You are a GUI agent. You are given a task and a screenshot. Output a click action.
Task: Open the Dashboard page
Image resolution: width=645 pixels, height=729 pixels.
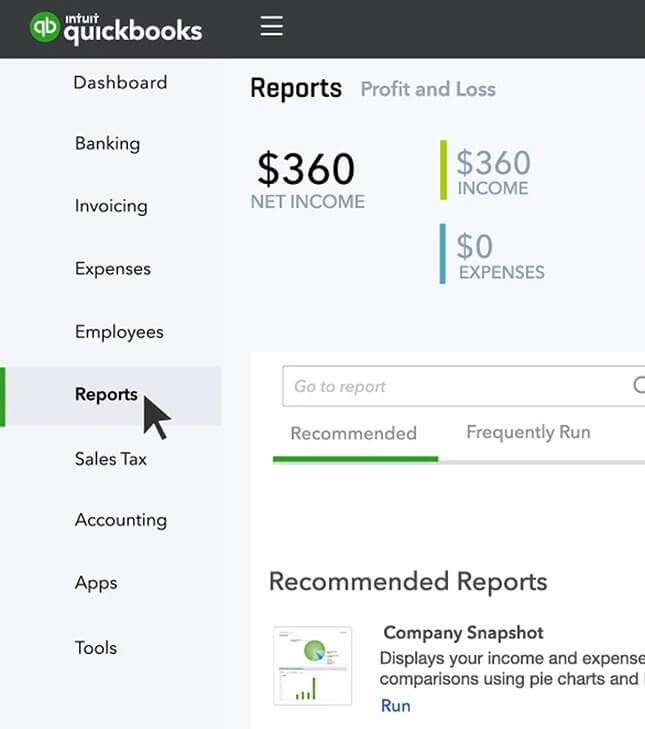pyautogui.click(x=120, y=83)
